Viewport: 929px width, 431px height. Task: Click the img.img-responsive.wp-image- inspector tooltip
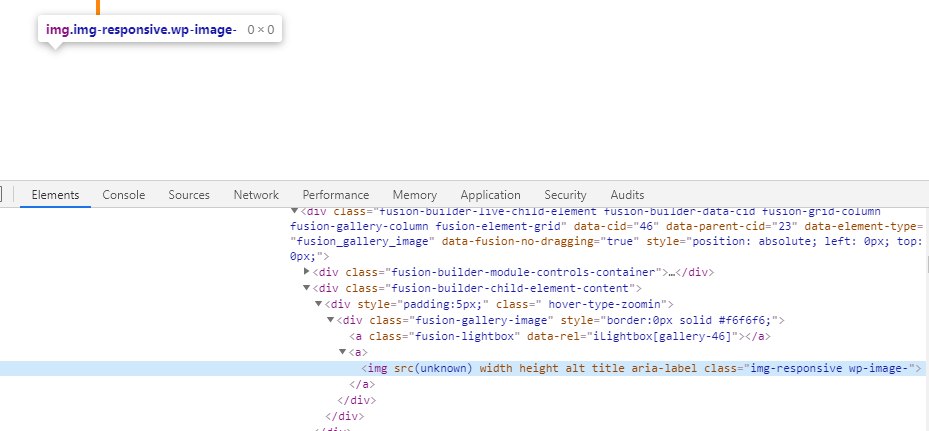(160, 30)
